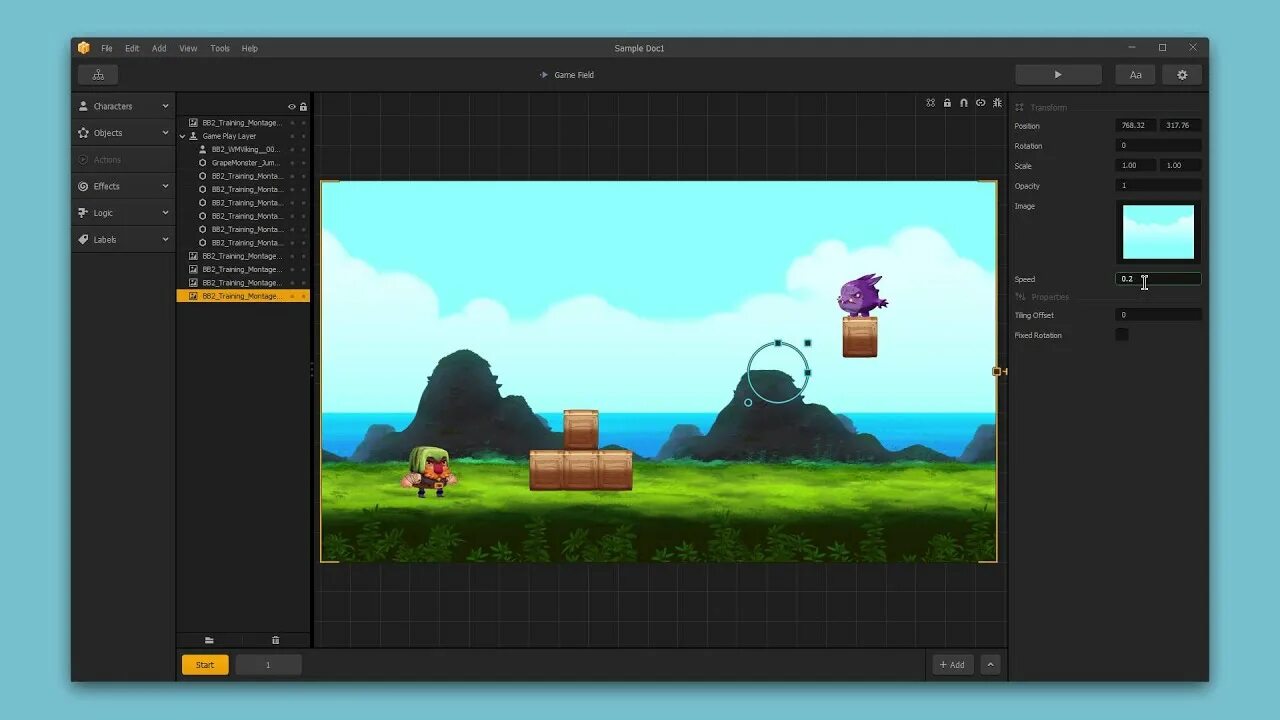Click the Logic icon in the left sidebar

click(x=84, y=213)
